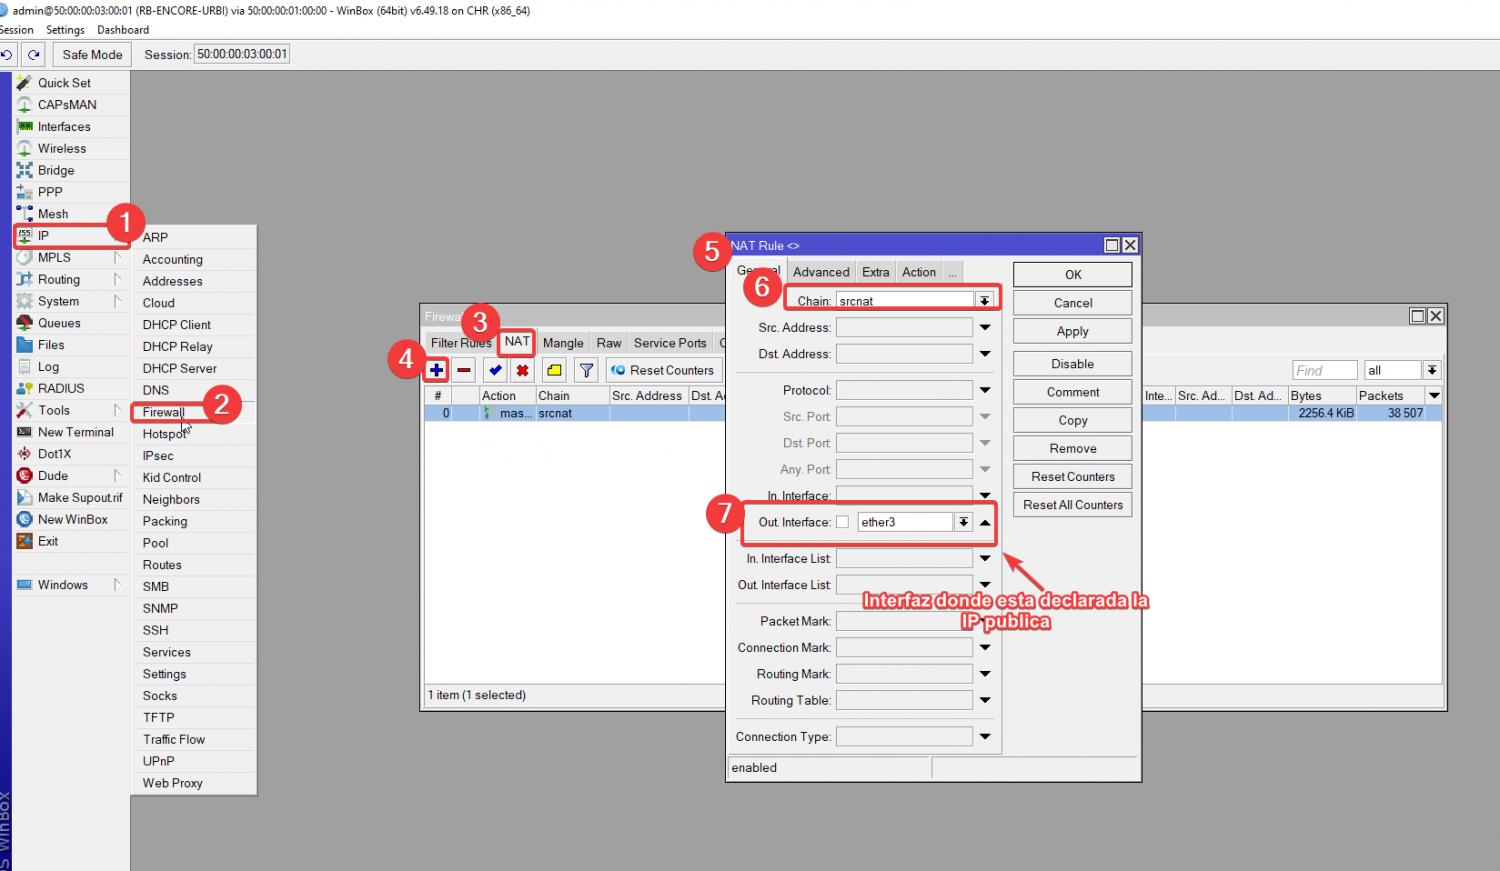Click Reset All Counters button

coord(1072,505)
